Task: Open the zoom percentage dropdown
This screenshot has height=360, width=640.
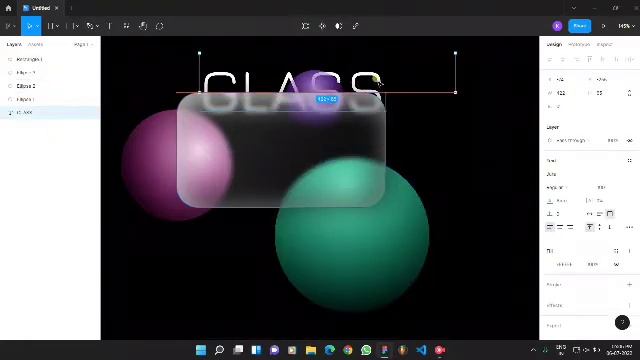Action: coord(626,26)
